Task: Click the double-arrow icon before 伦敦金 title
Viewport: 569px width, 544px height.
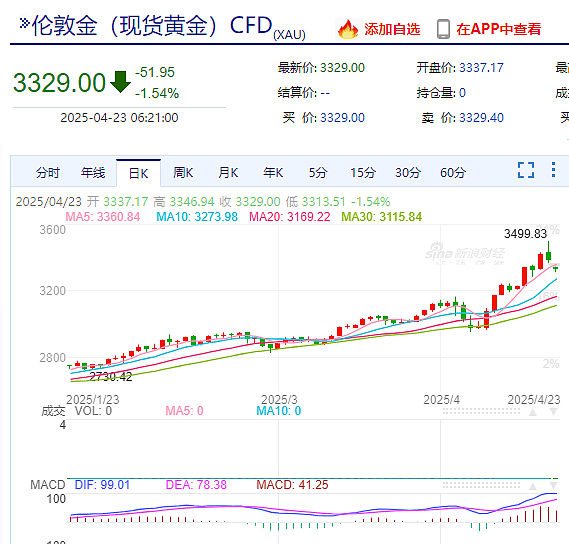Action: pos(24,23)
